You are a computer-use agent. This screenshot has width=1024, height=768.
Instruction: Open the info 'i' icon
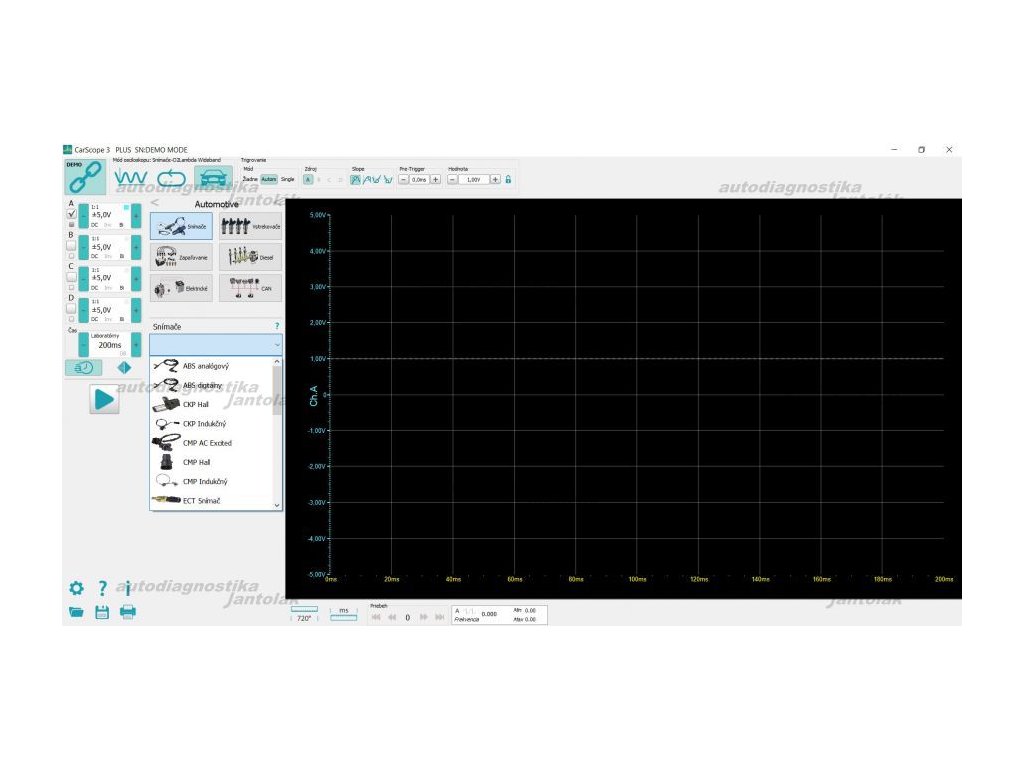click(128, 588)
